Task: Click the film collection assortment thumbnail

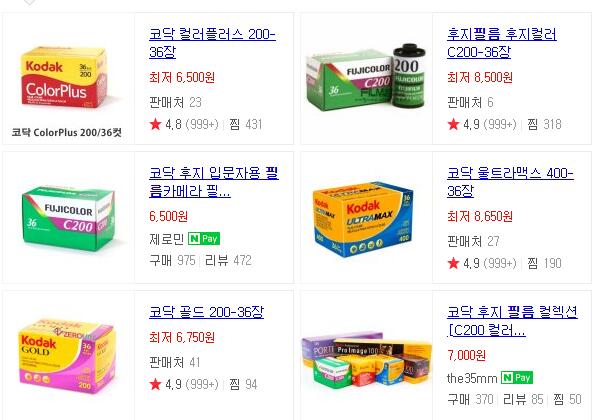Action: (x=366, y=360)
